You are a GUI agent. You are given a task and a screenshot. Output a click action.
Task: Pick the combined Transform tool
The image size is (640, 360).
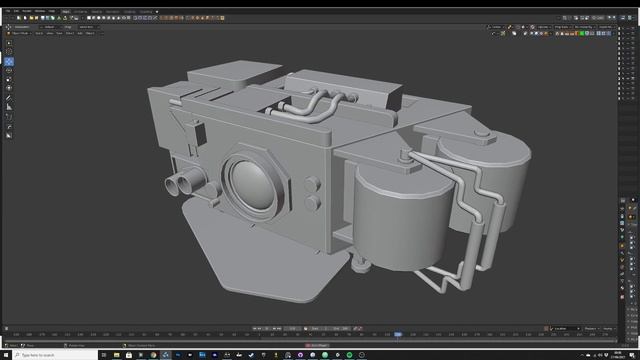[x=9, y=88]
